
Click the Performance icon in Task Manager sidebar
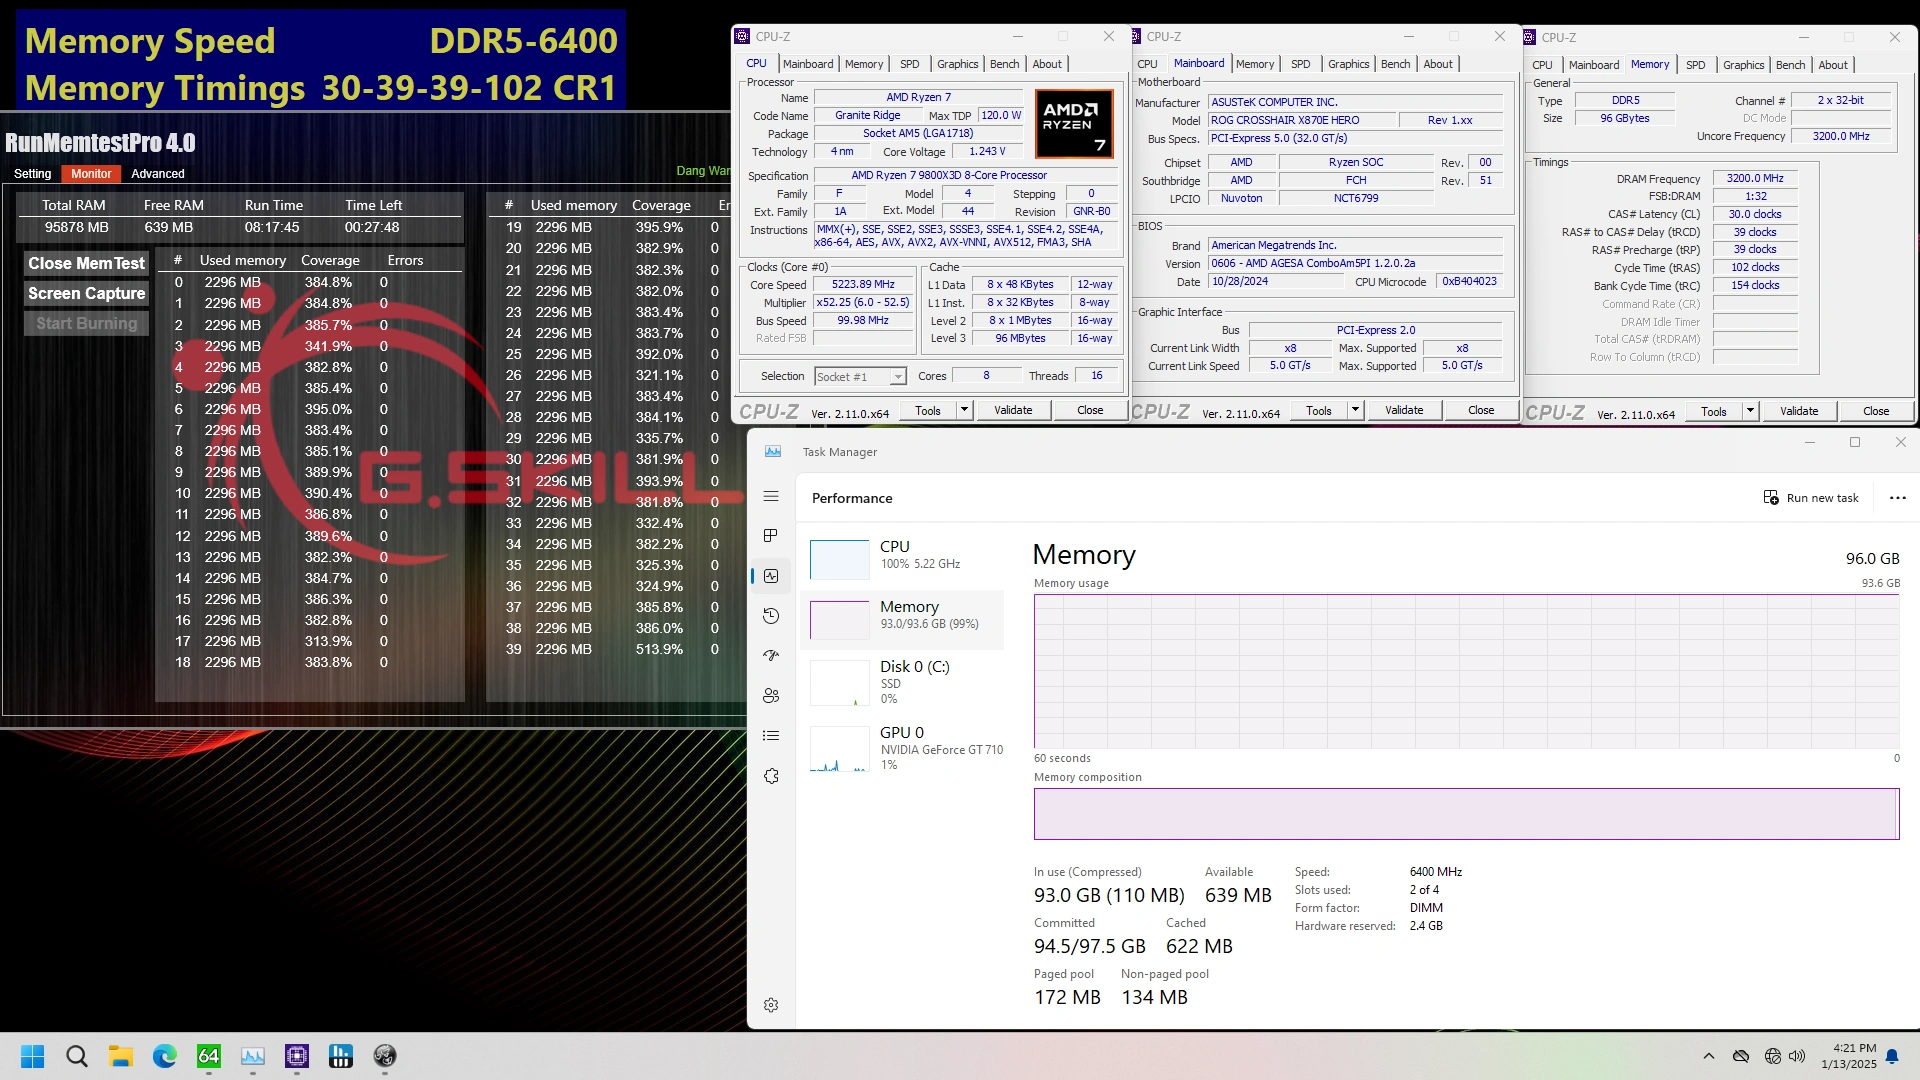click(771, 575)
